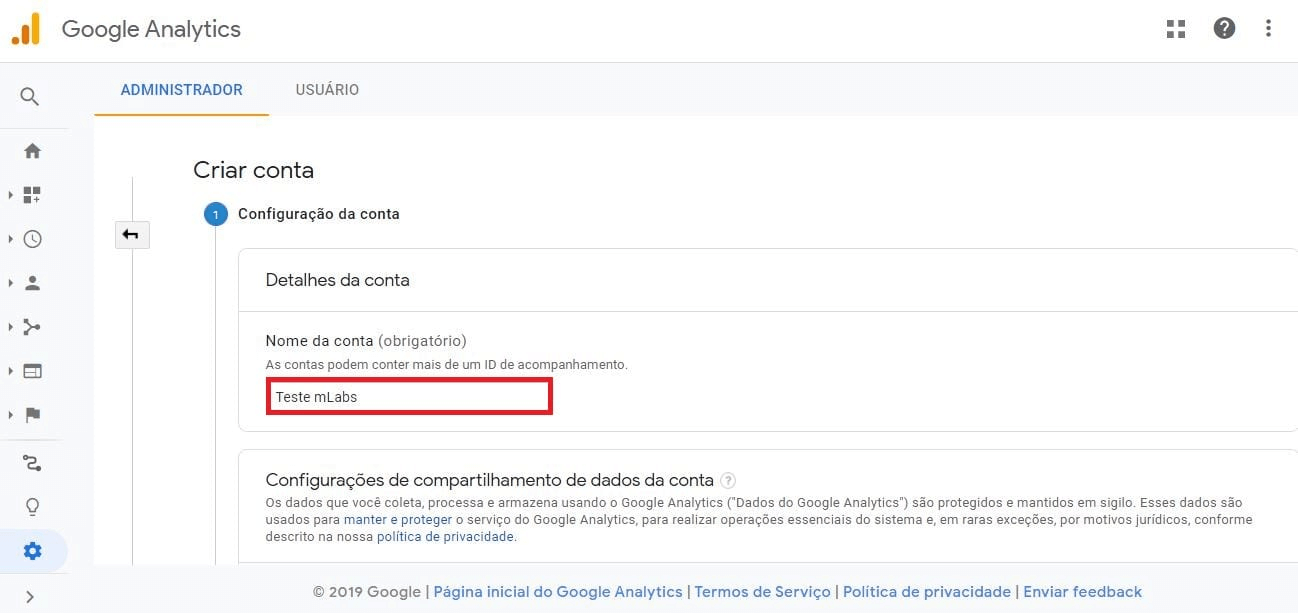Open Audience reports via the person icon
The height and width of the screenshot is (613, 1298).
[33, 282]
